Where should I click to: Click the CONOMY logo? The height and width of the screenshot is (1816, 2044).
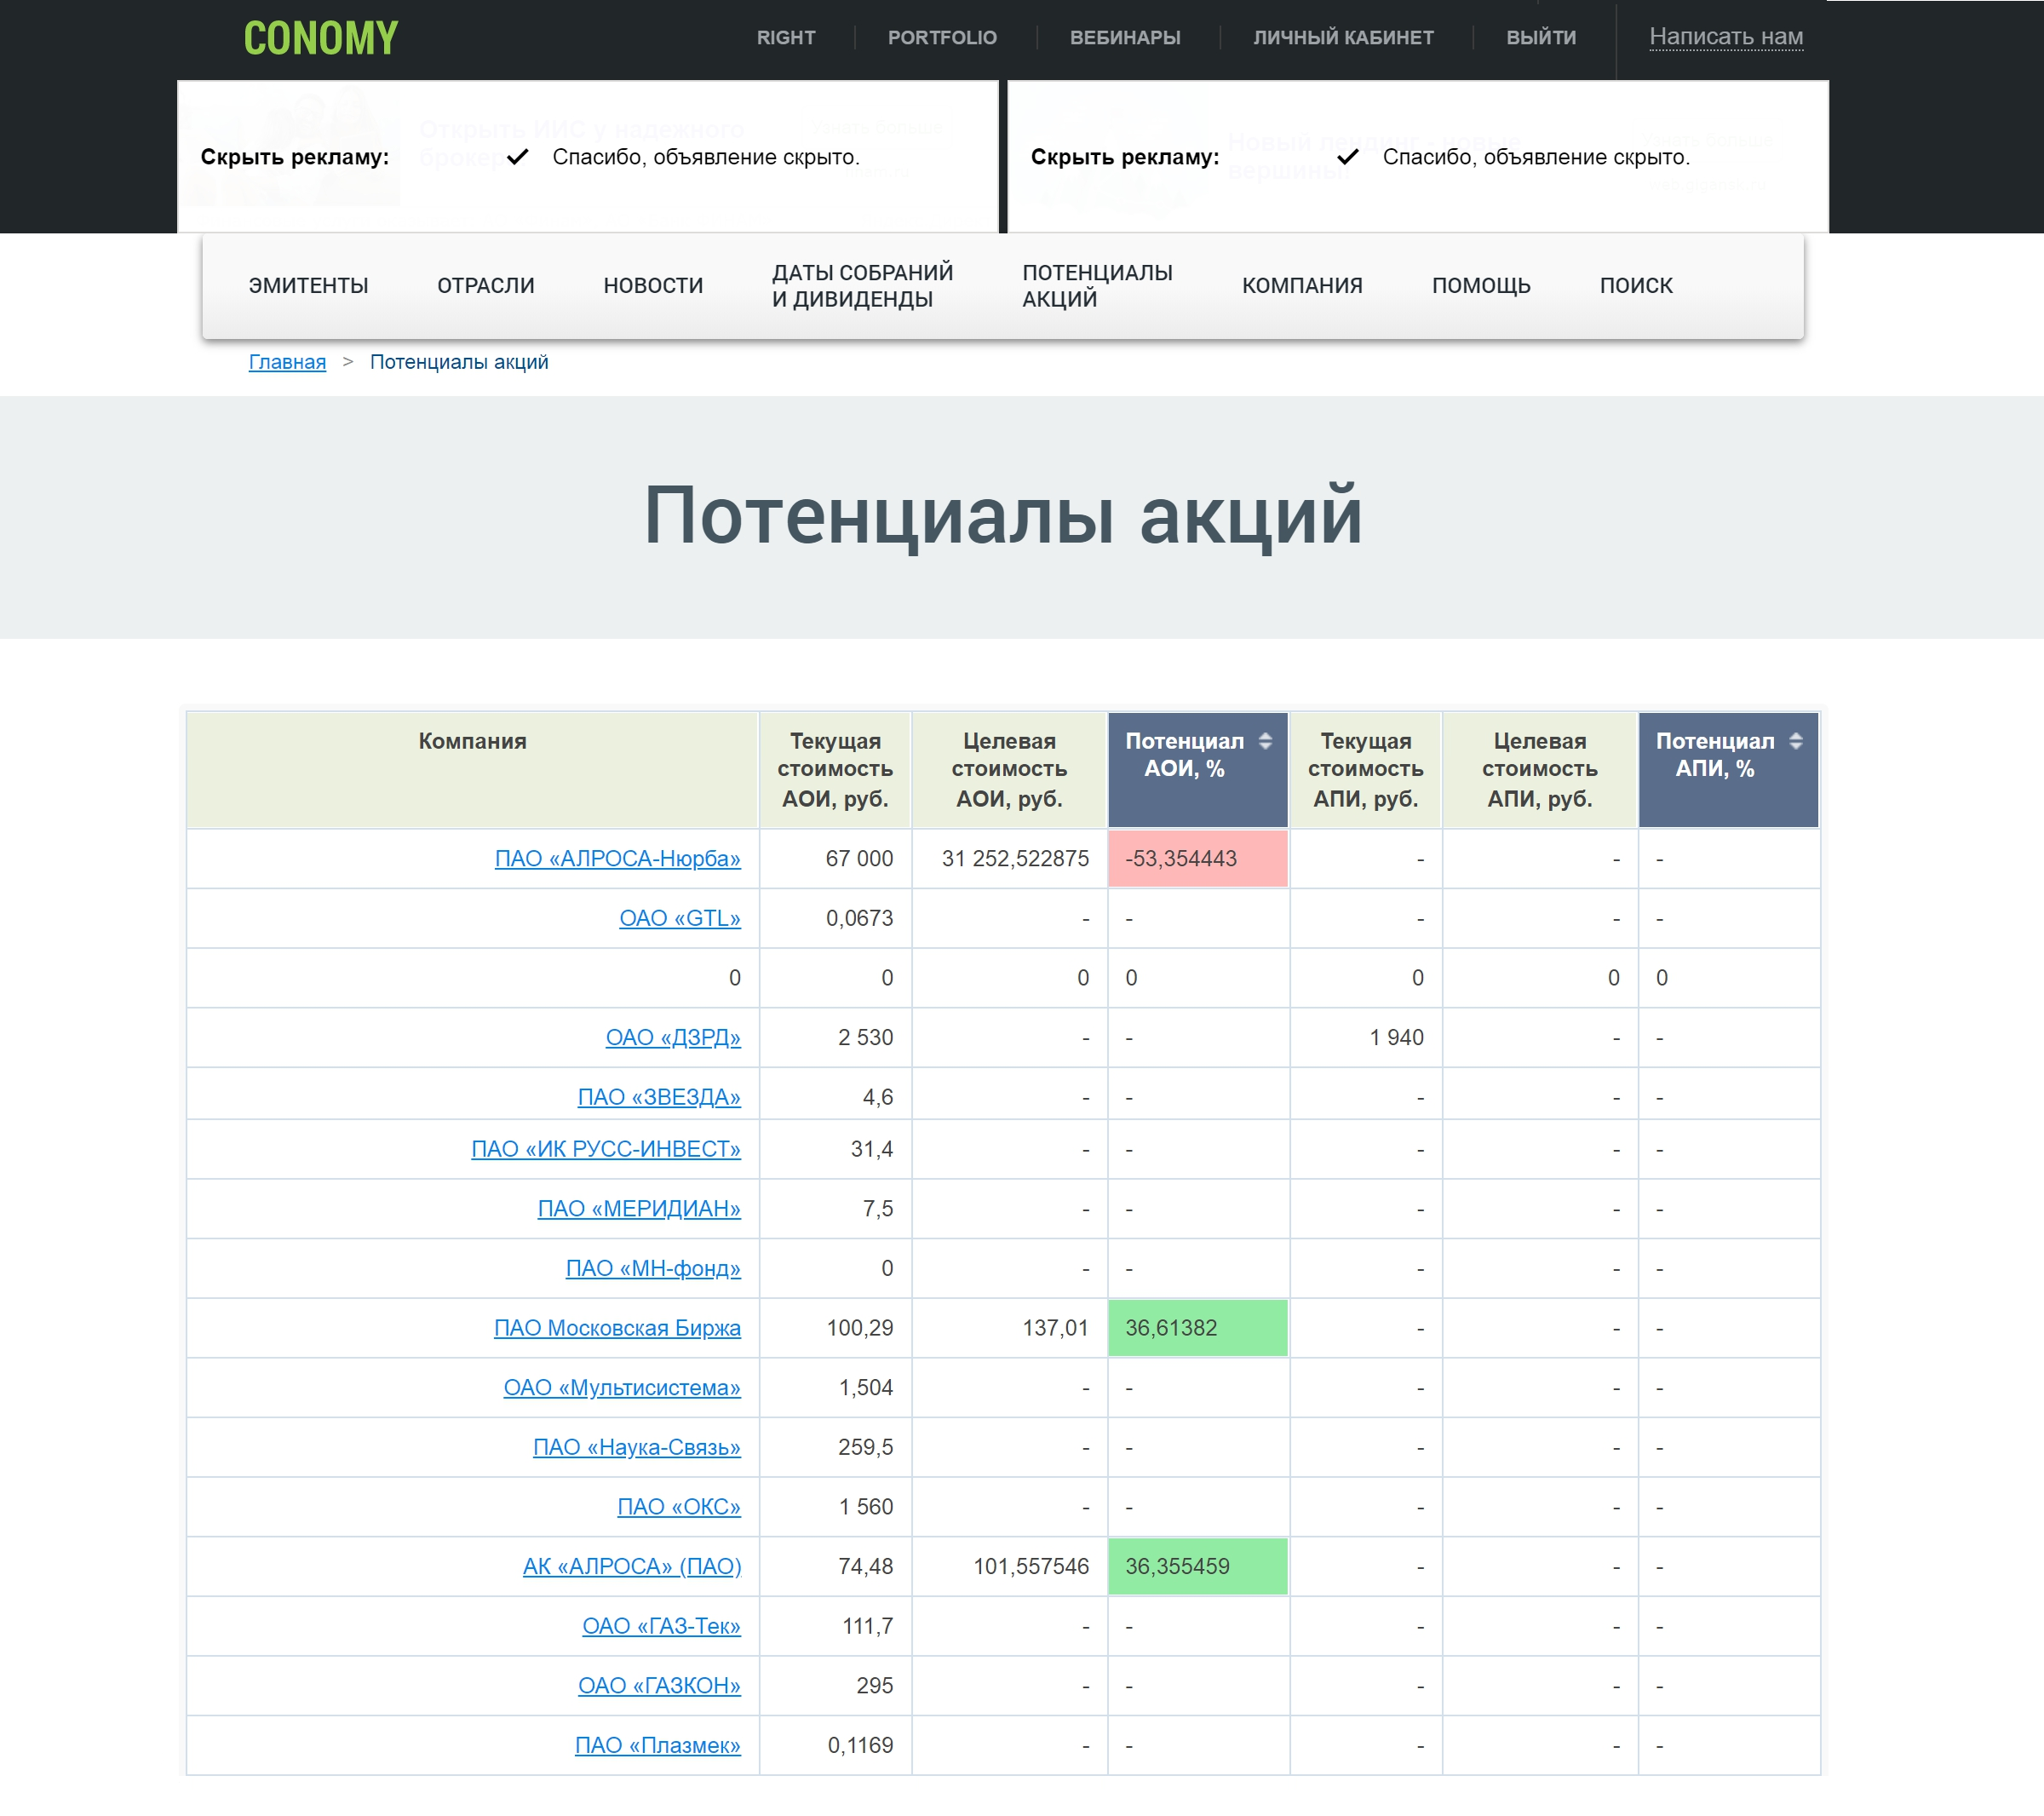(320, 38)
